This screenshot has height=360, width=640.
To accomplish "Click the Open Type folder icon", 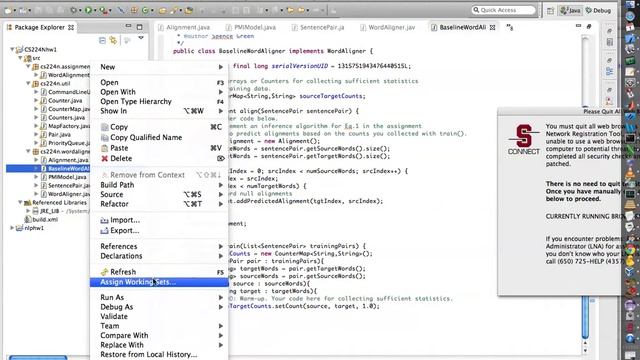I will click(x=162, y=10).
